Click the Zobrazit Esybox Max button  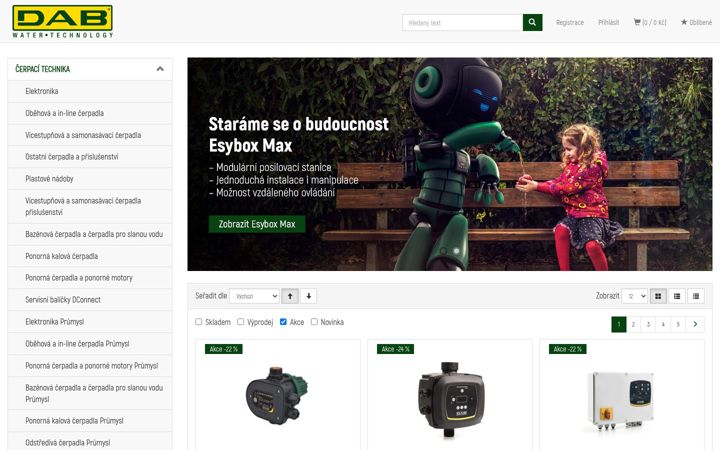click(257, 224)
